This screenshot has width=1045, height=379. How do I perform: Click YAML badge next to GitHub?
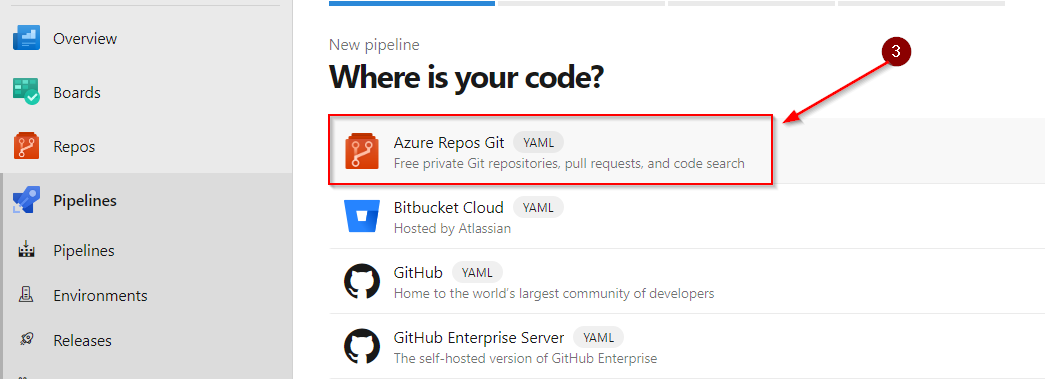click(x=477, y=272)
